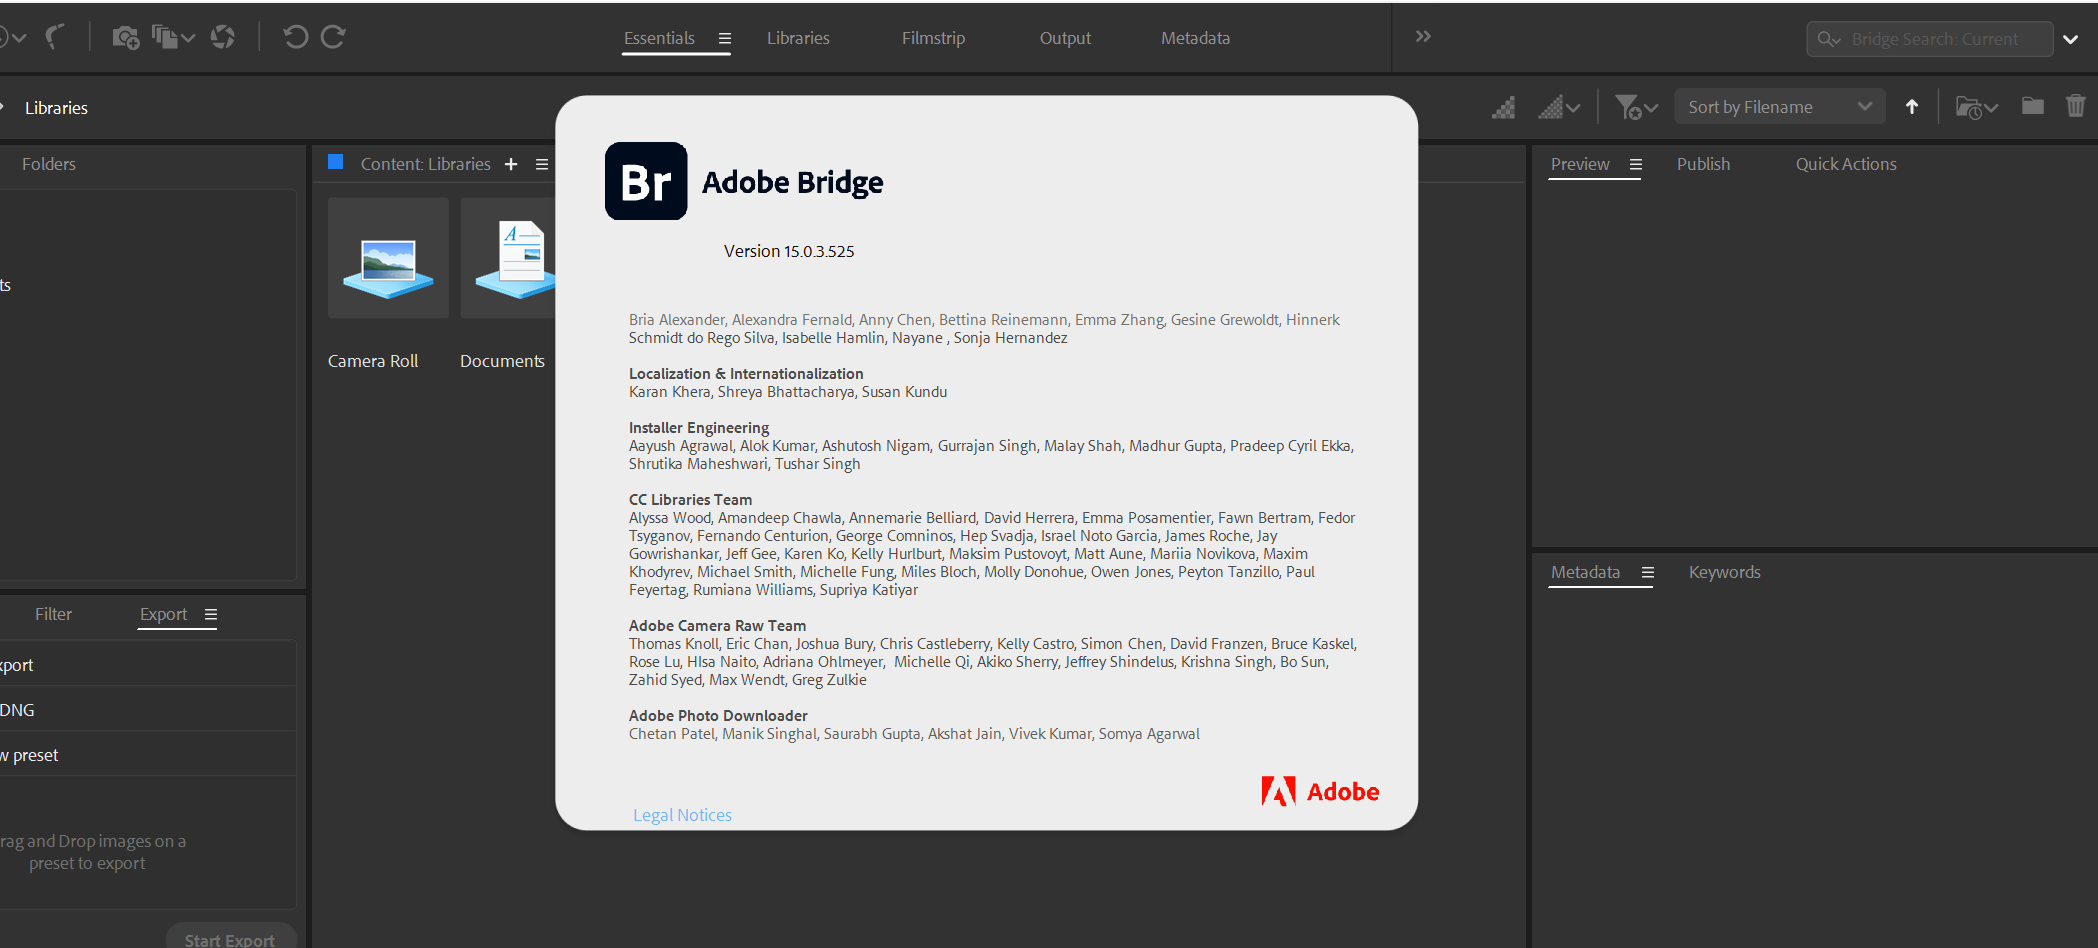Click Camera Roll label
Viewport: 2098px width, 948px height.
[373, 361]
